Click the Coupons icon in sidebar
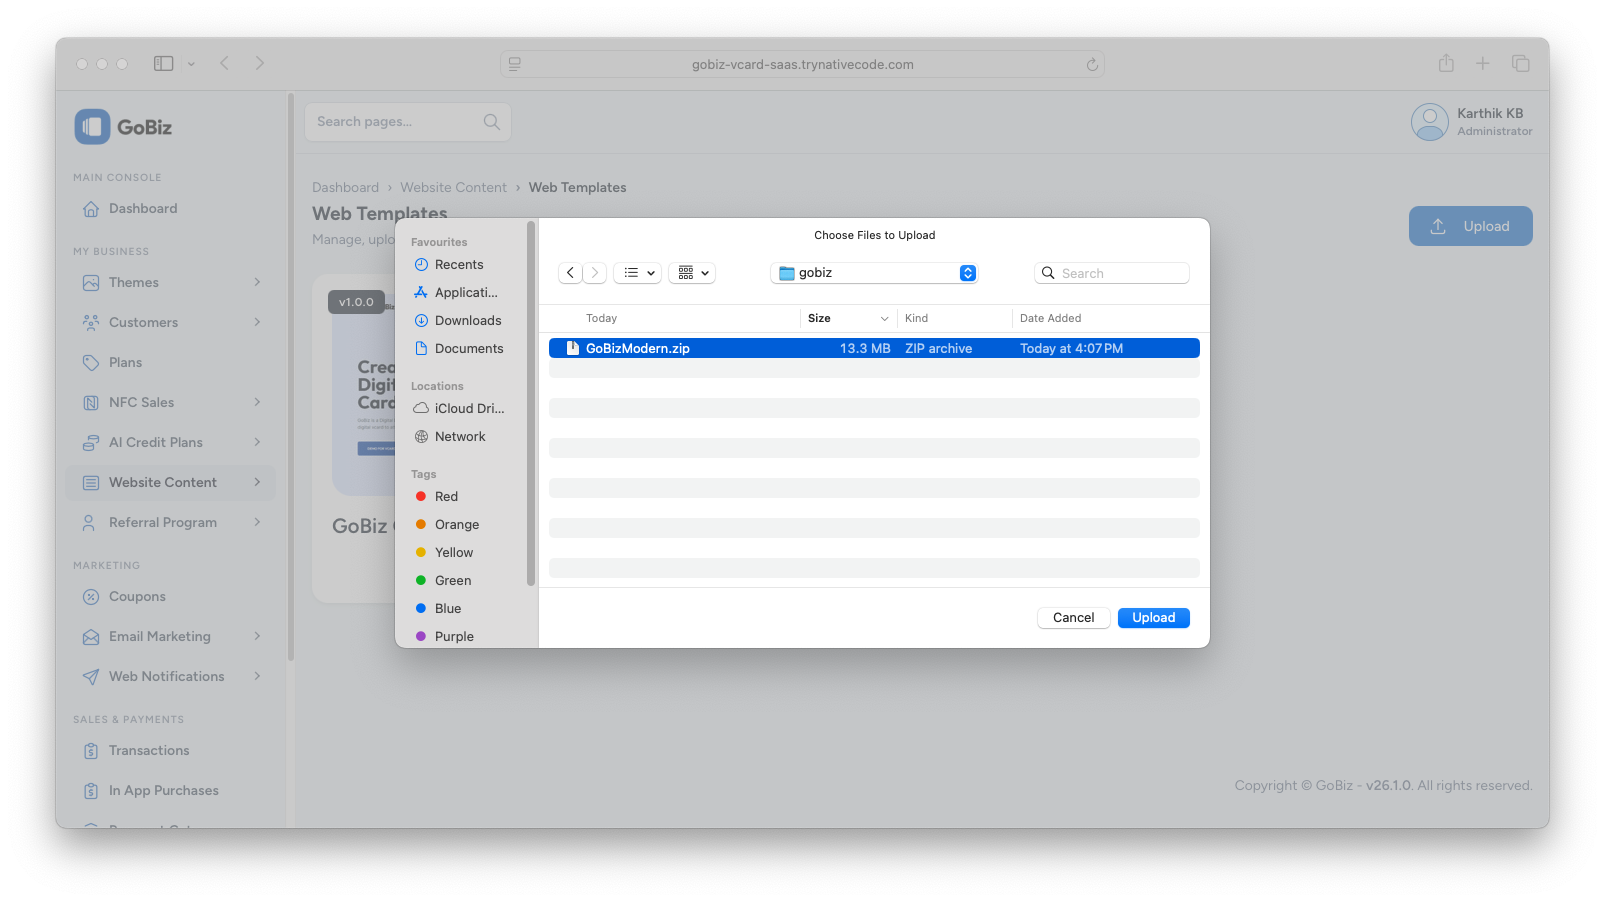Viewport: 1605px width, 902px height. (x=91, y=596)
